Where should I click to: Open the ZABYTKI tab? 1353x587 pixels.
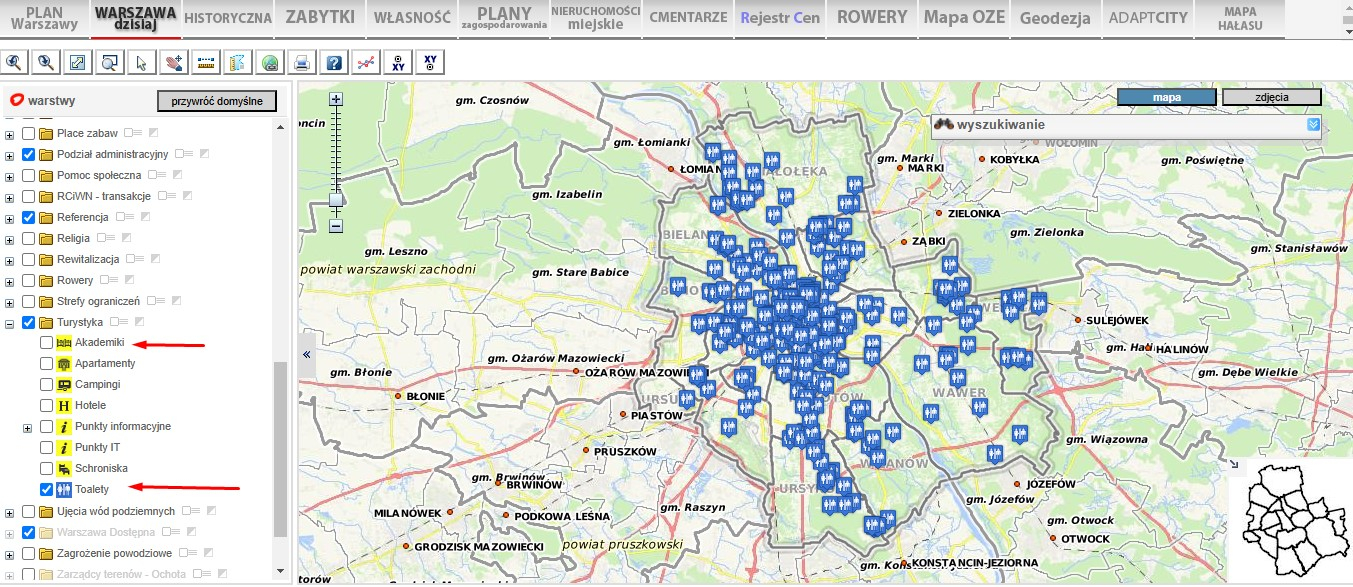(x=320, y=18)
